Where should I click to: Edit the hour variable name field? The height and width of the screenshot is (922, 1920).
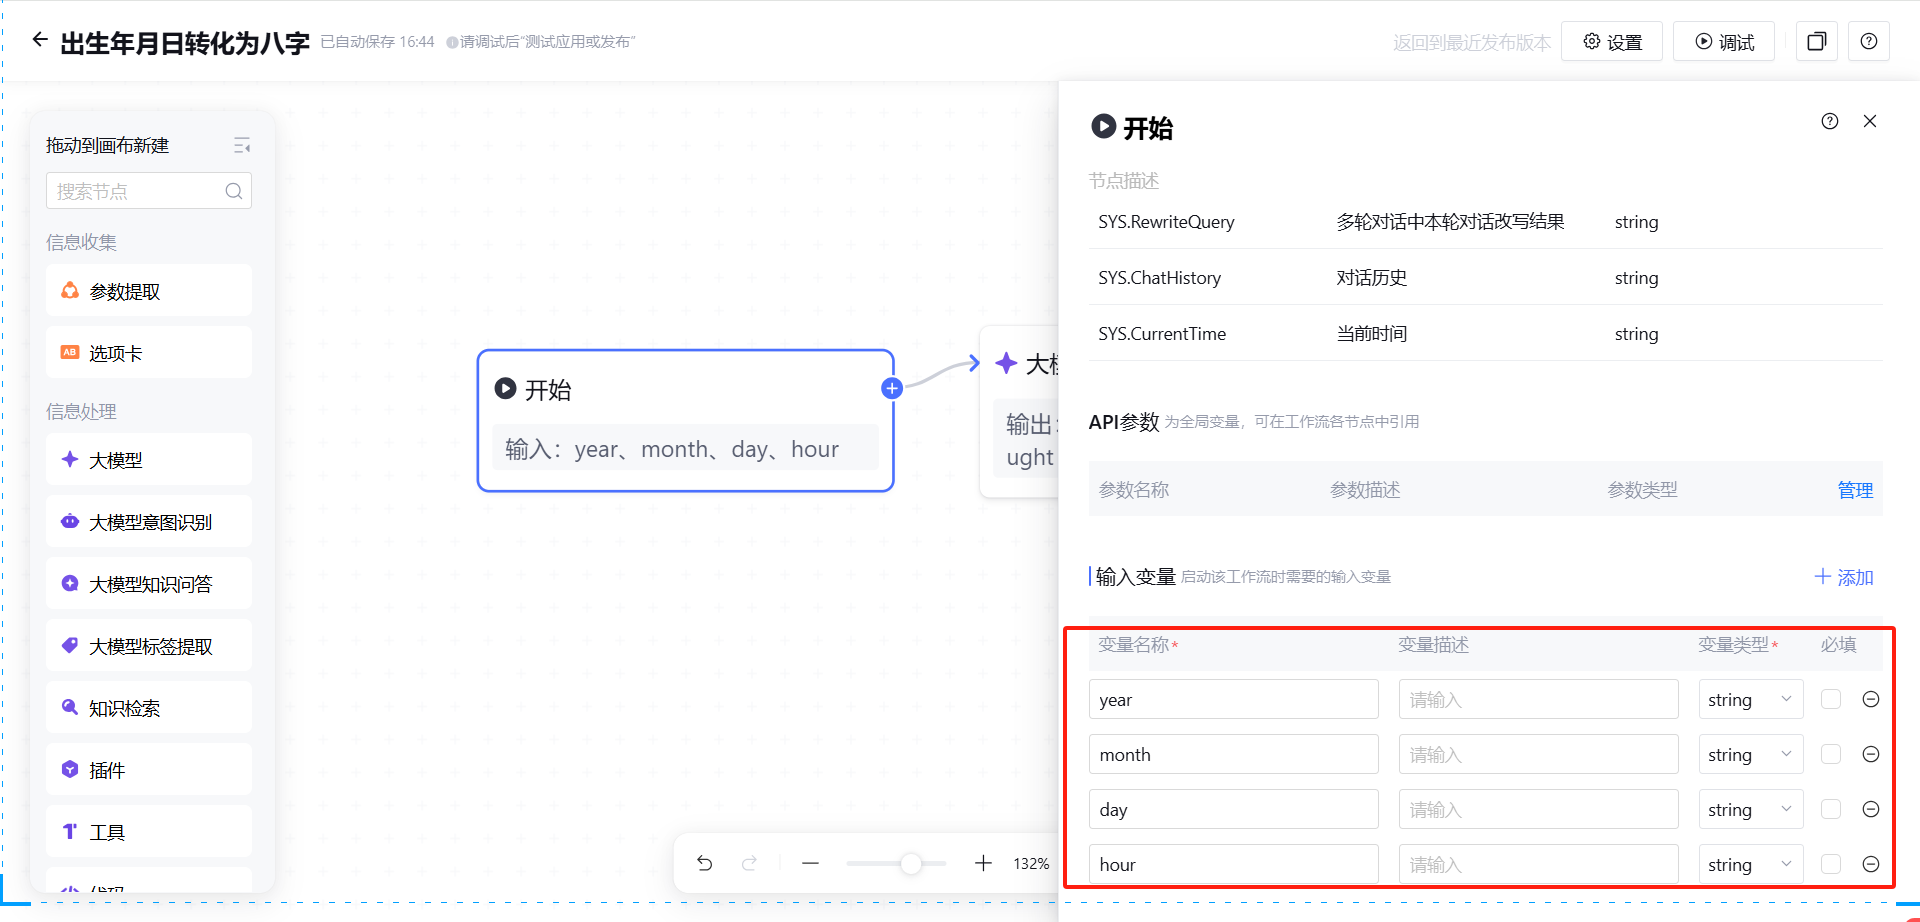coord(1234,864)
